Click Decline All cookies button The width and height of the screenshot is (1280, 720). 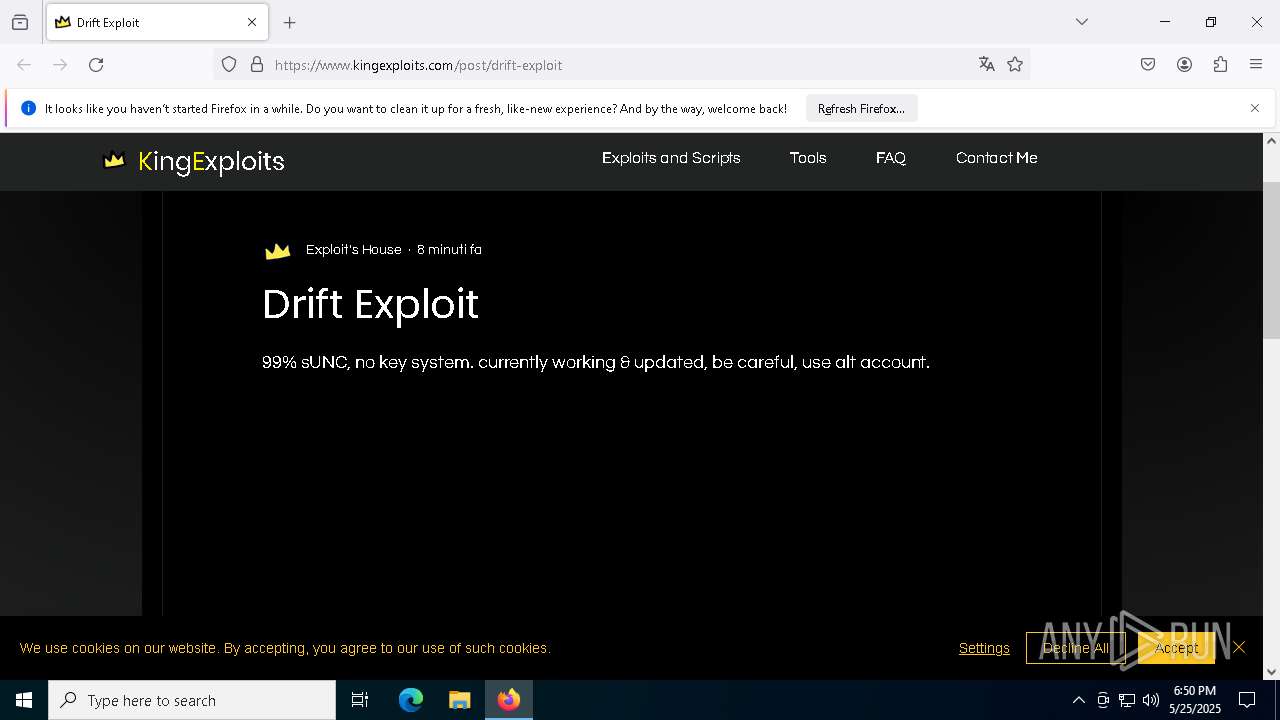pyautogui.click(x=1075, y=648)
